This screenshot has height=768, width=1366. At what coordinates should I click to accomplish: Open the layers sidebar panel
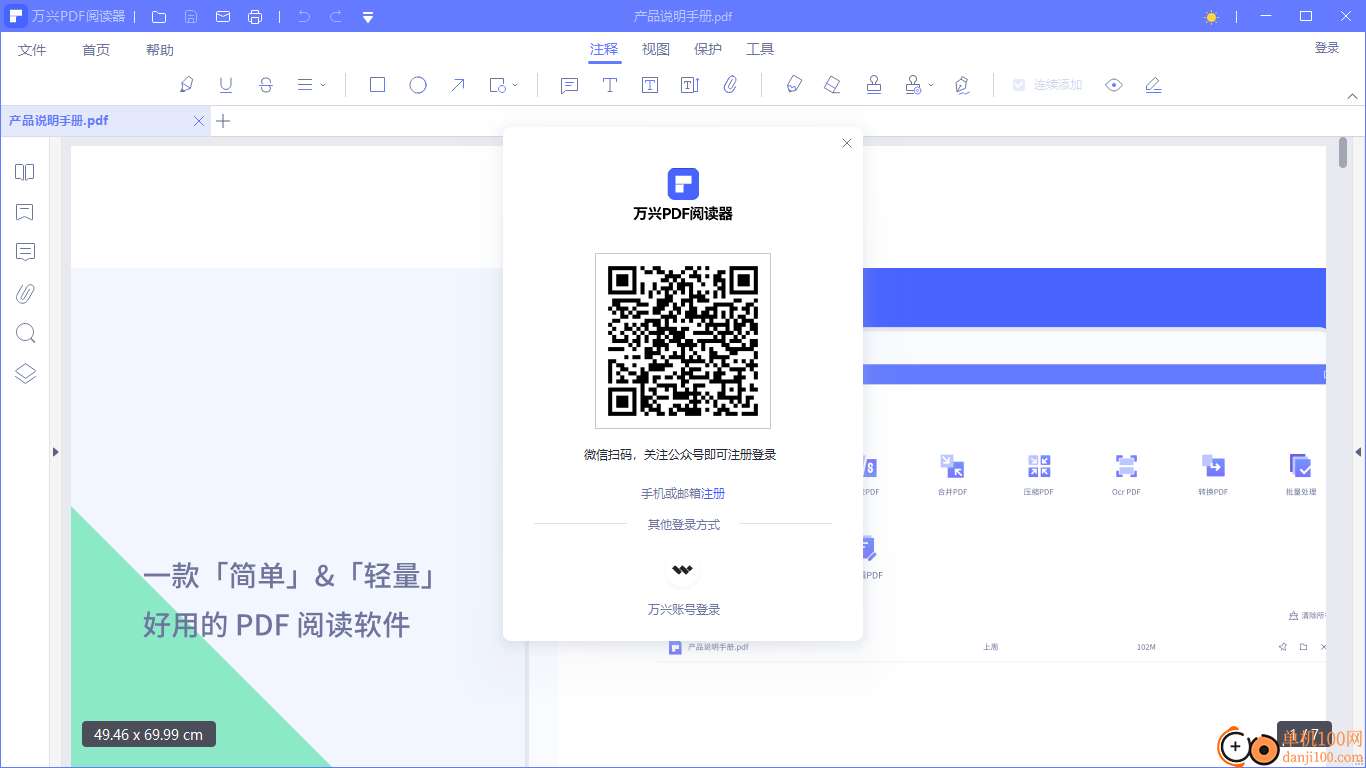coord(25,374)
